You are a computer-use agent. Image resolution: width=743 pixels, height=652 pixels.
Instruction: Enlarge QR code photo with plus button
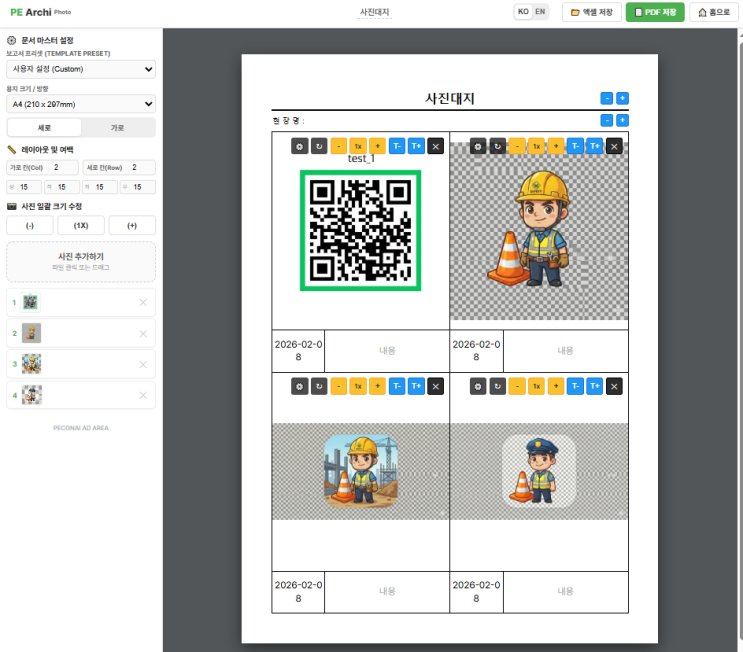point(377,146)
